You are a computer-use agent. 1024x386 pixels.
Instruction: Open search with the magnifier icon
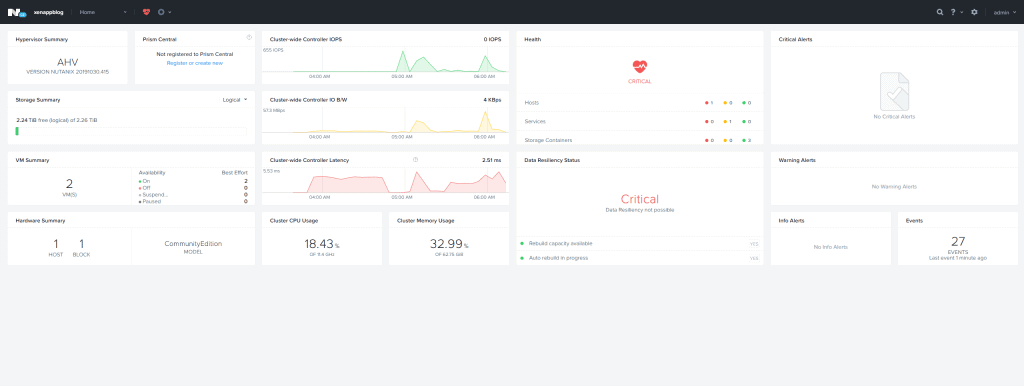pyautogui.click(x=940, y=12)
